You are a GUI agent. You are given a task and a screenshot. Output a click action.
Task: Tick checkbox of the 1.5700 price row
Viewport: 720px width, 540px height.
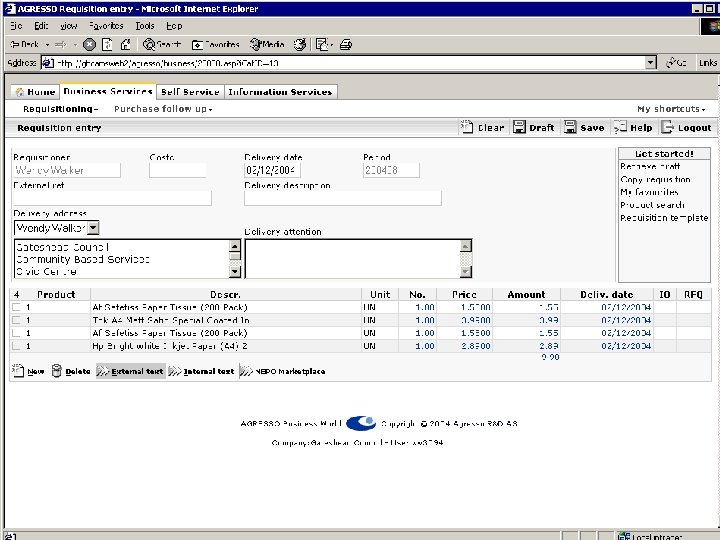click(x=16, y=307)
